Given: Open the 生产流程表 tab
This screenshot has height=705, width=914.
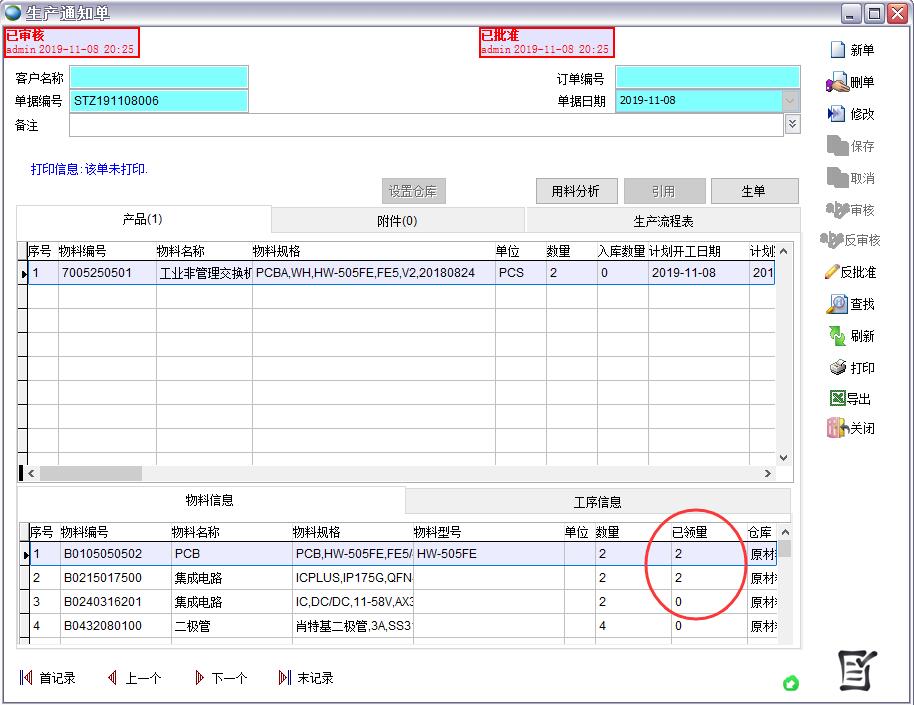Looking at the screenshot, I should pos(663,221).
